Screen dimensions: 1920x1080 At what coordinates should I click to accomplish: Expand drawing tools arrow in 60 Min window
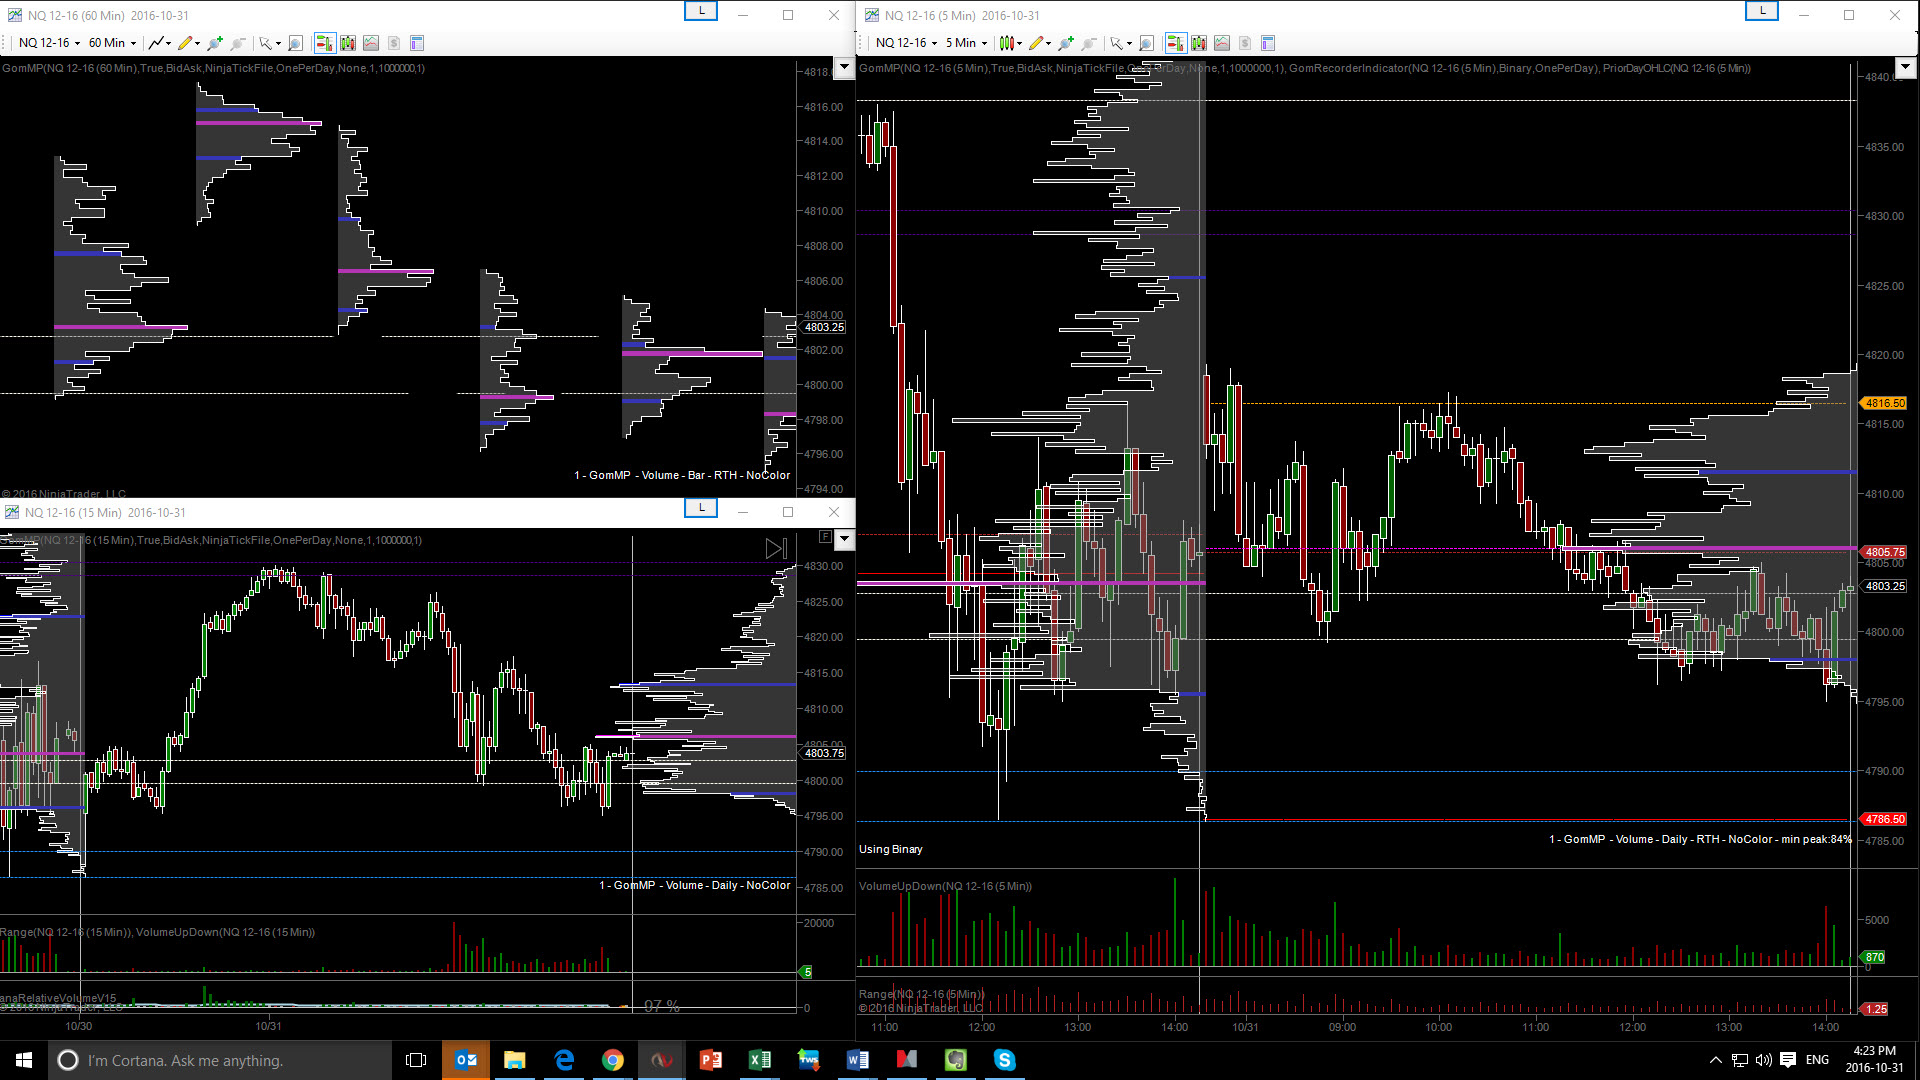coord(197,43)
